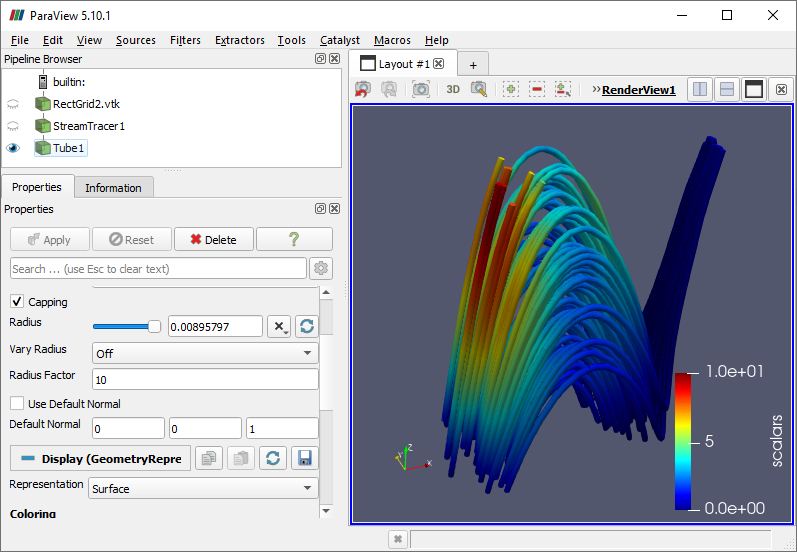Switch to the Information tab

pos(113,188)
